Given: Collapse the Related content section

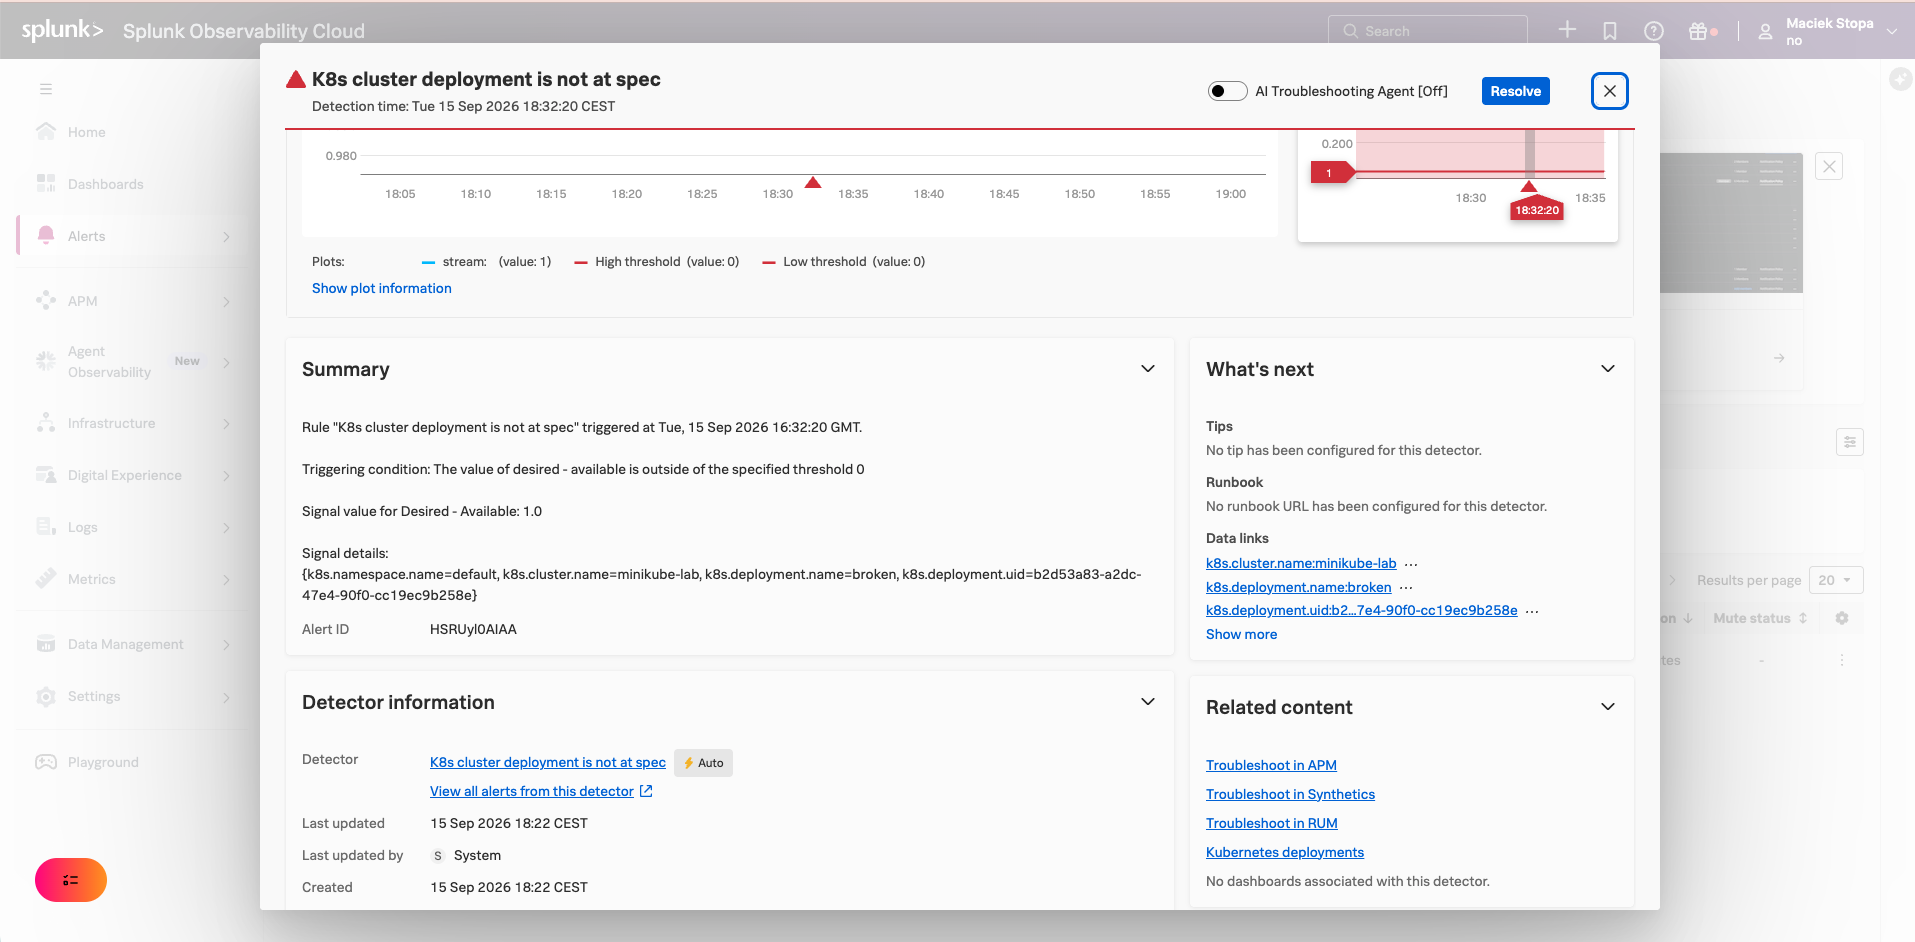Looking at the screenshot, I should click(1608, 707).
